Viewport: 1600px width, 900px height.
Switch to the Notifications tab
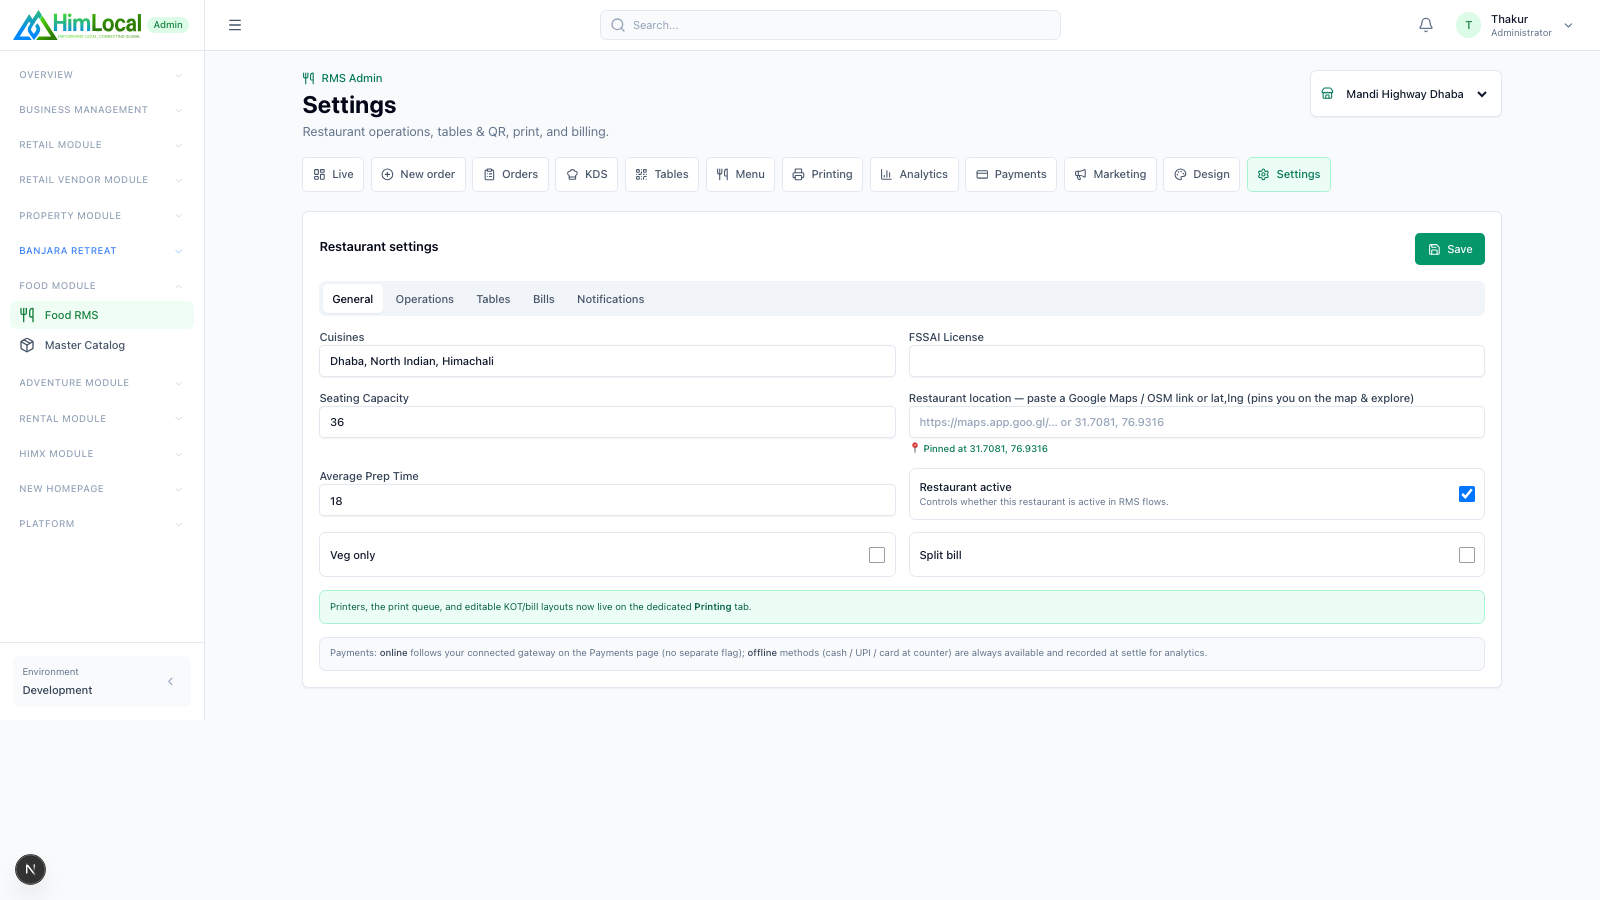tap(610, 299)
